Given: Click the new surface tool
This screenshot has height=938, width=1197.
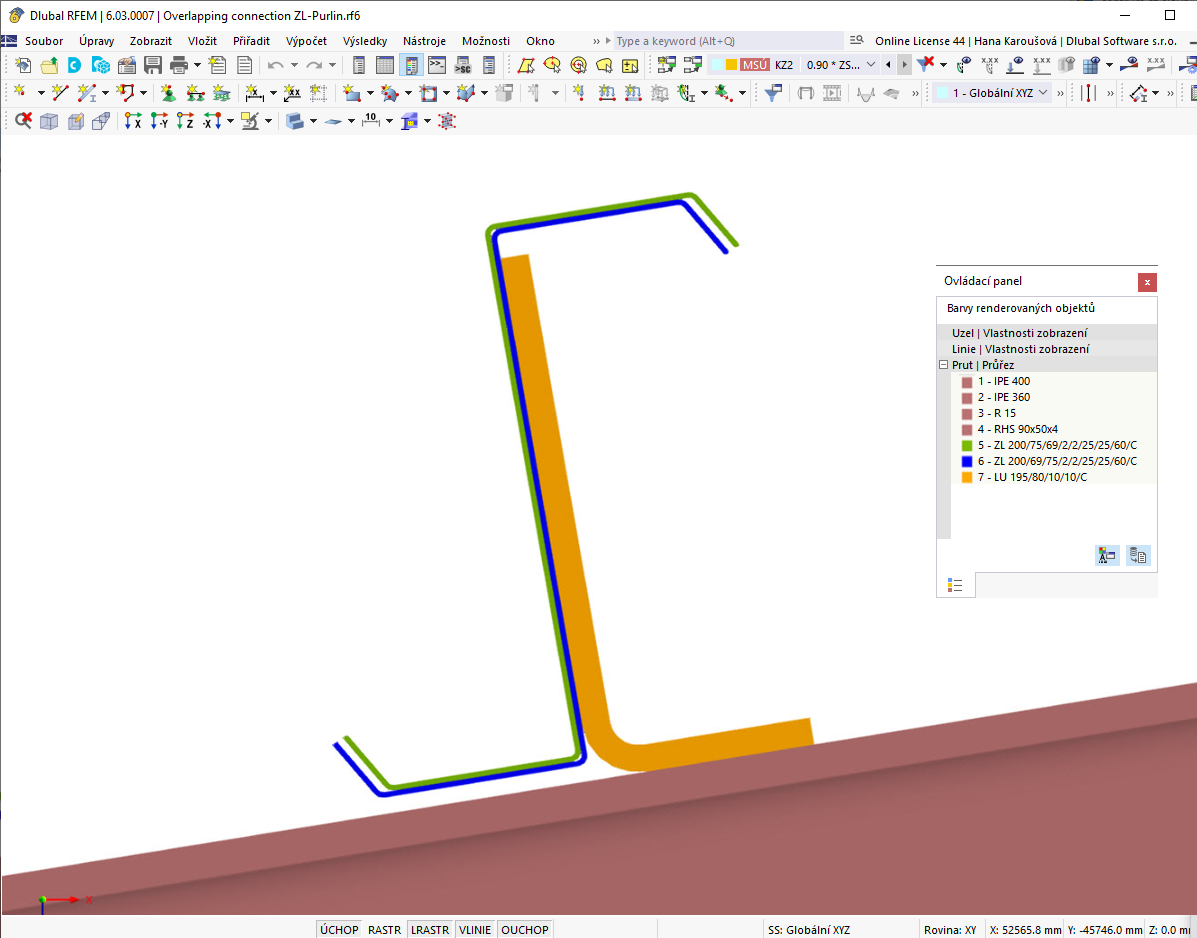Looking at the screenshot, I should point(351,93).
